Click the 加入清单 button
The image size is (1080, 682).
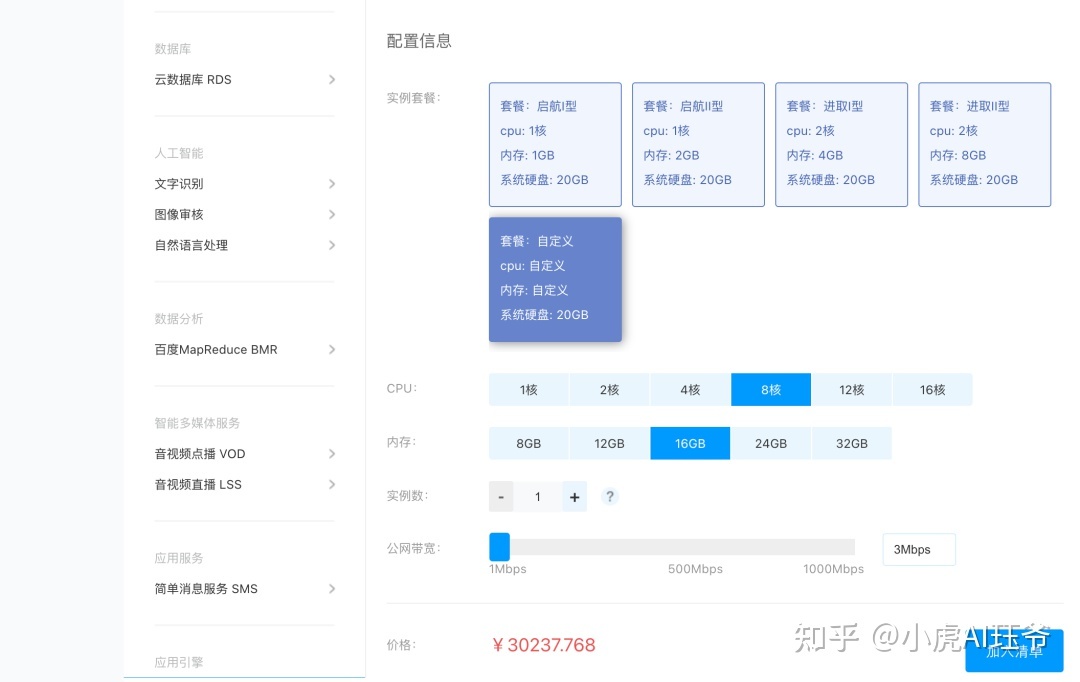(1014, 651)
